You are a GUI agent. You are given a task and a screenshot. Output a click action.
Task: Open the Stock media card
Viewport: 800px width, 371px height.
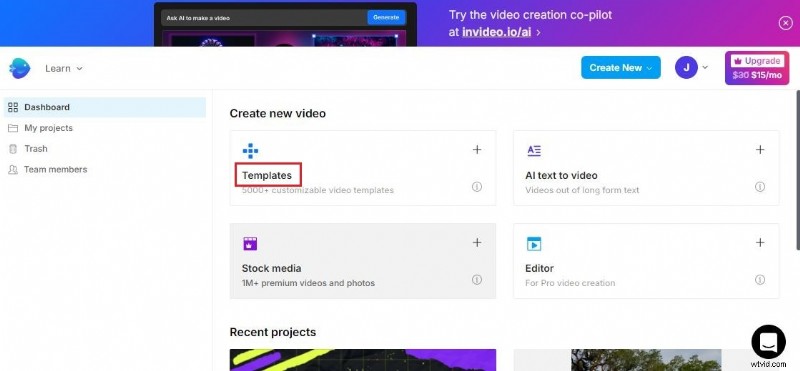(x=363, y=261)
